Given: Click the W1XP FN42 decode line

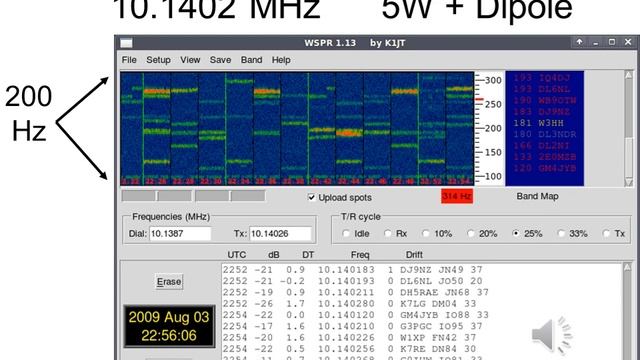Looking at the screenshot, I should click(x=349, y=338).
